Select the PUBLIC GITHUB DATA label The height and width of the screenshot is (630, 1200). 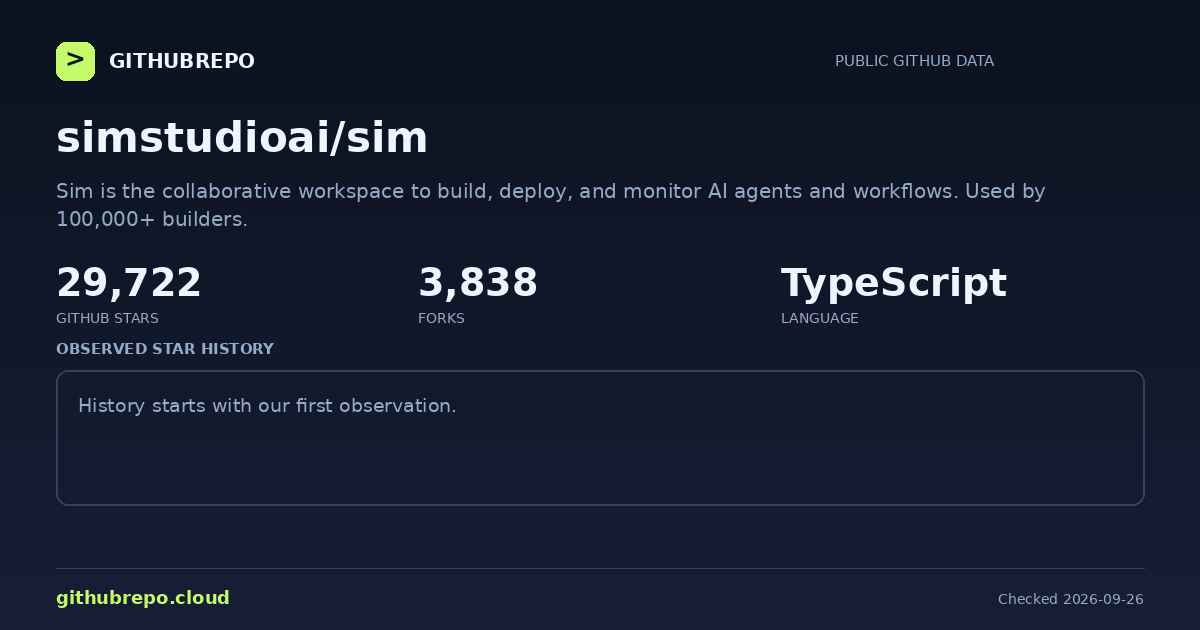(914, 61)
